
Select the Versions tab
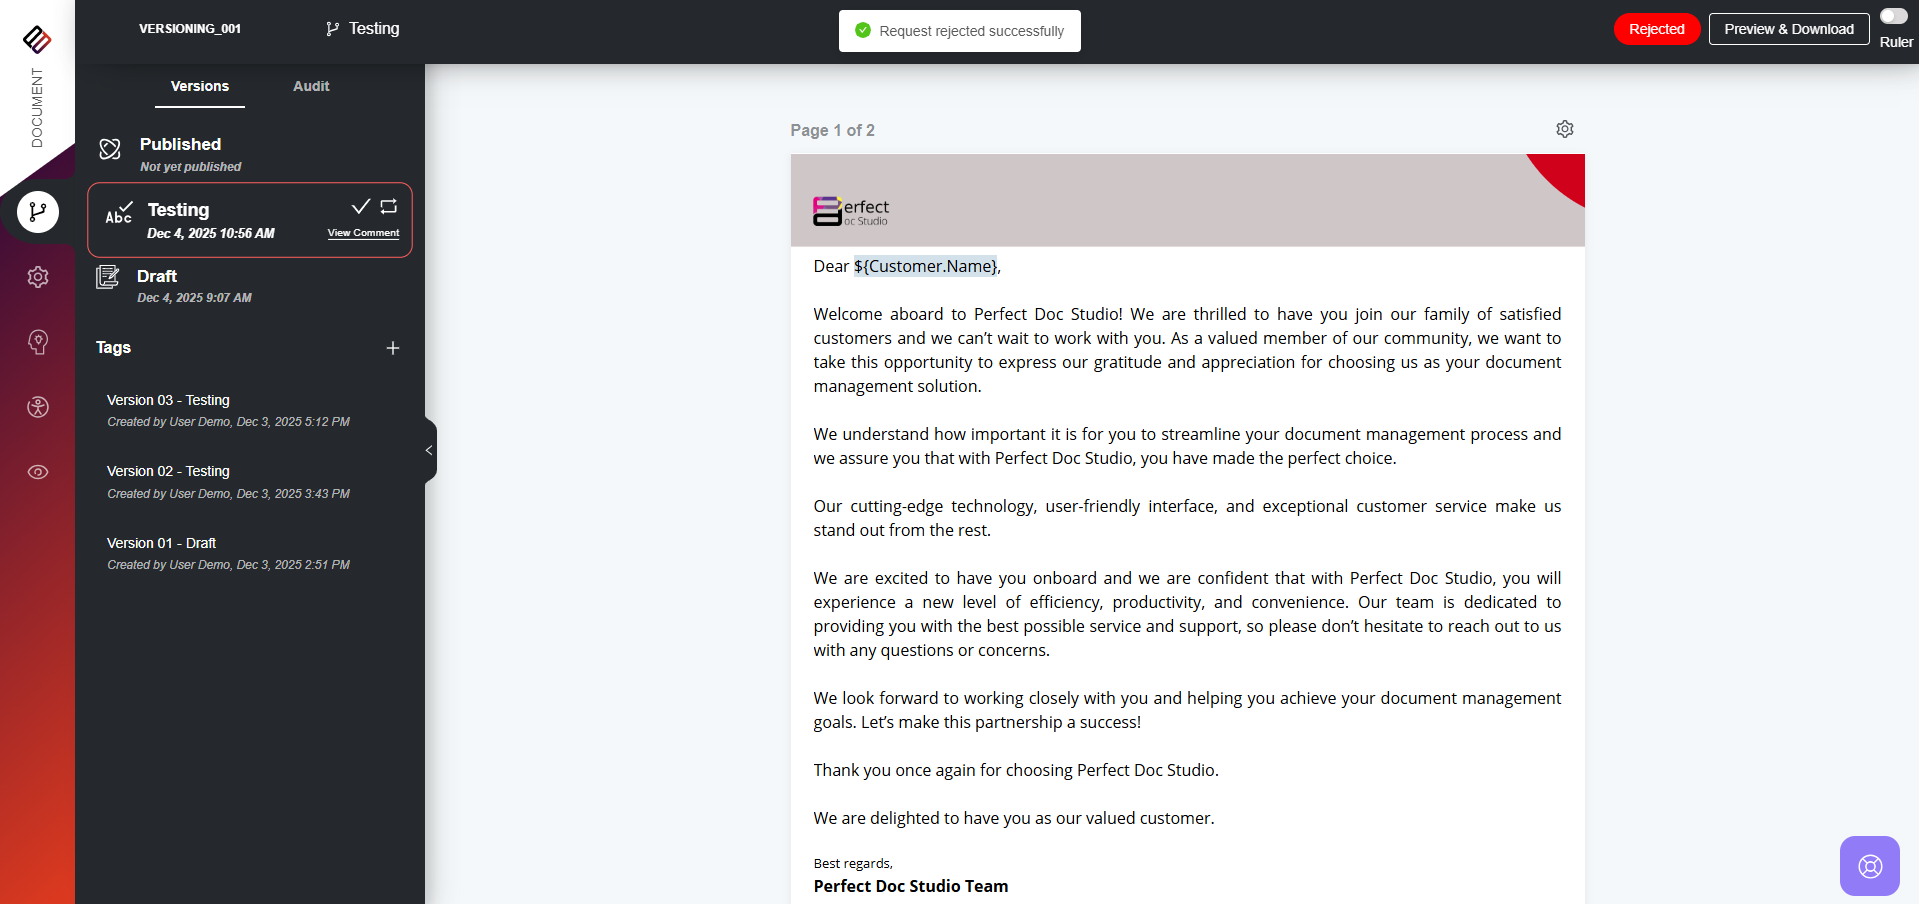tap(200, 87)
